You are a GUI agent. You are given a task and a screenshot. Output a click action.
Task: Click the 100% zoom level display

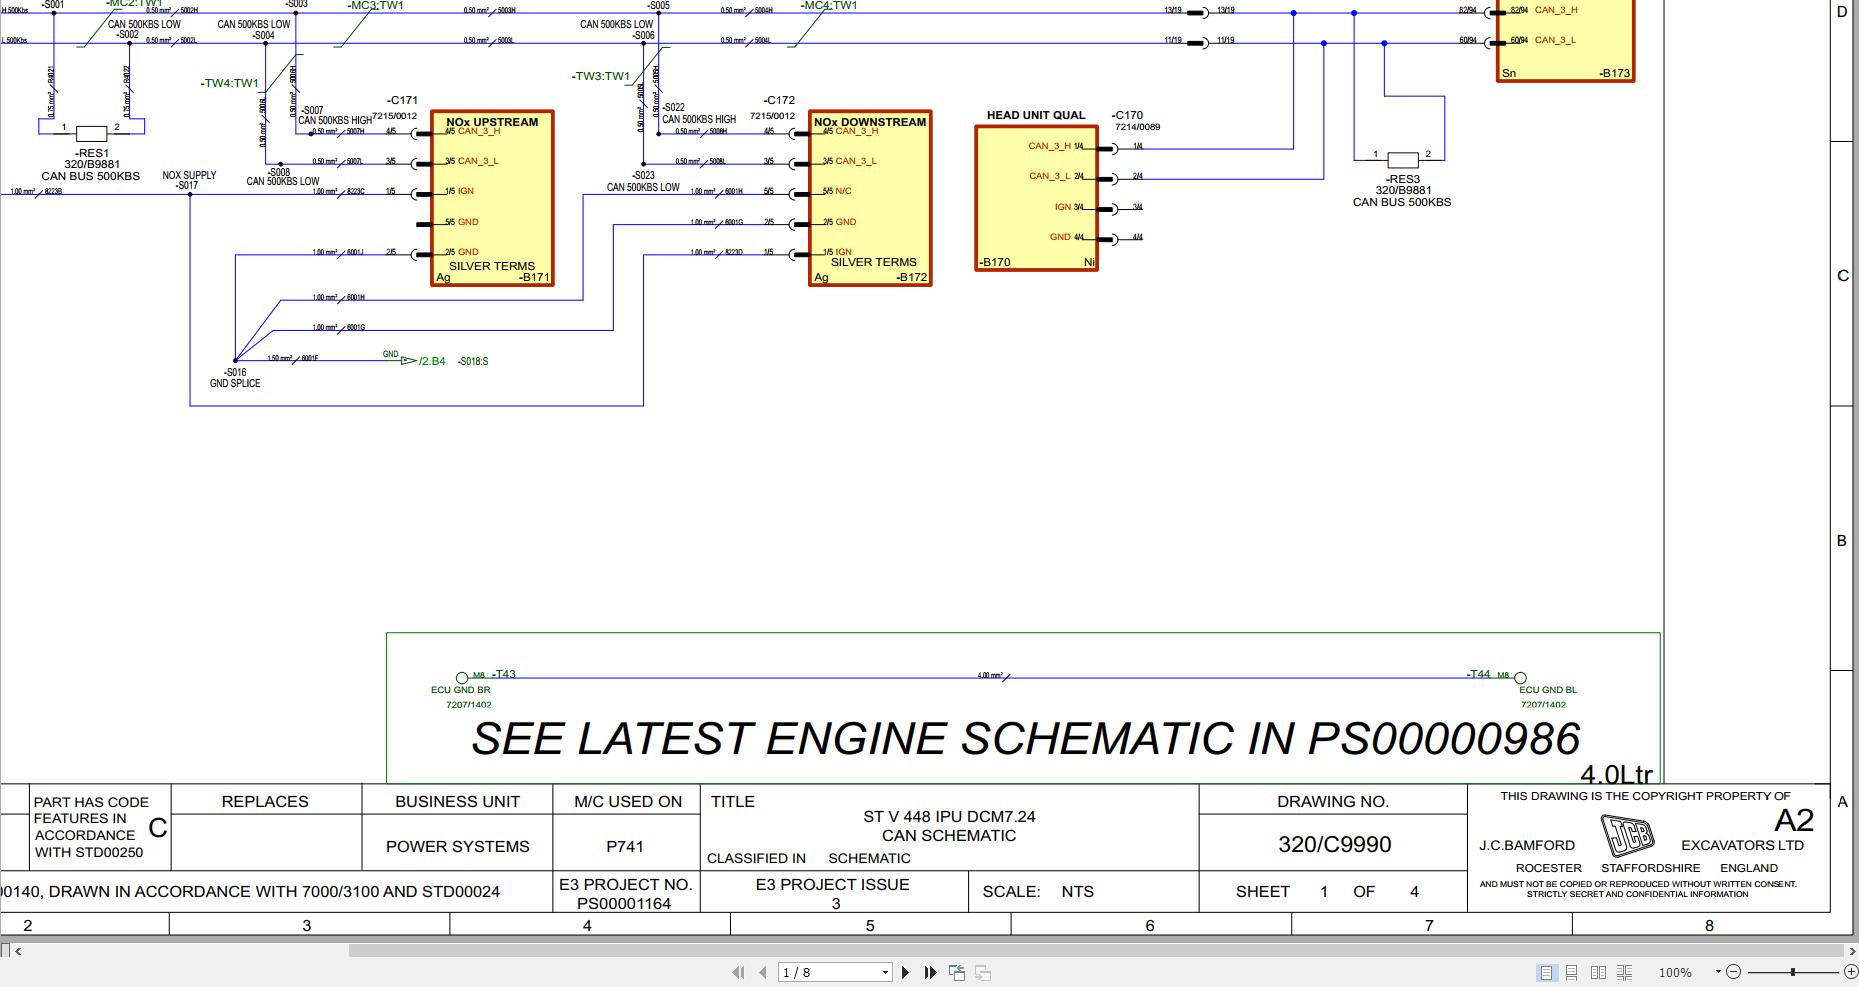(1675, 972)
